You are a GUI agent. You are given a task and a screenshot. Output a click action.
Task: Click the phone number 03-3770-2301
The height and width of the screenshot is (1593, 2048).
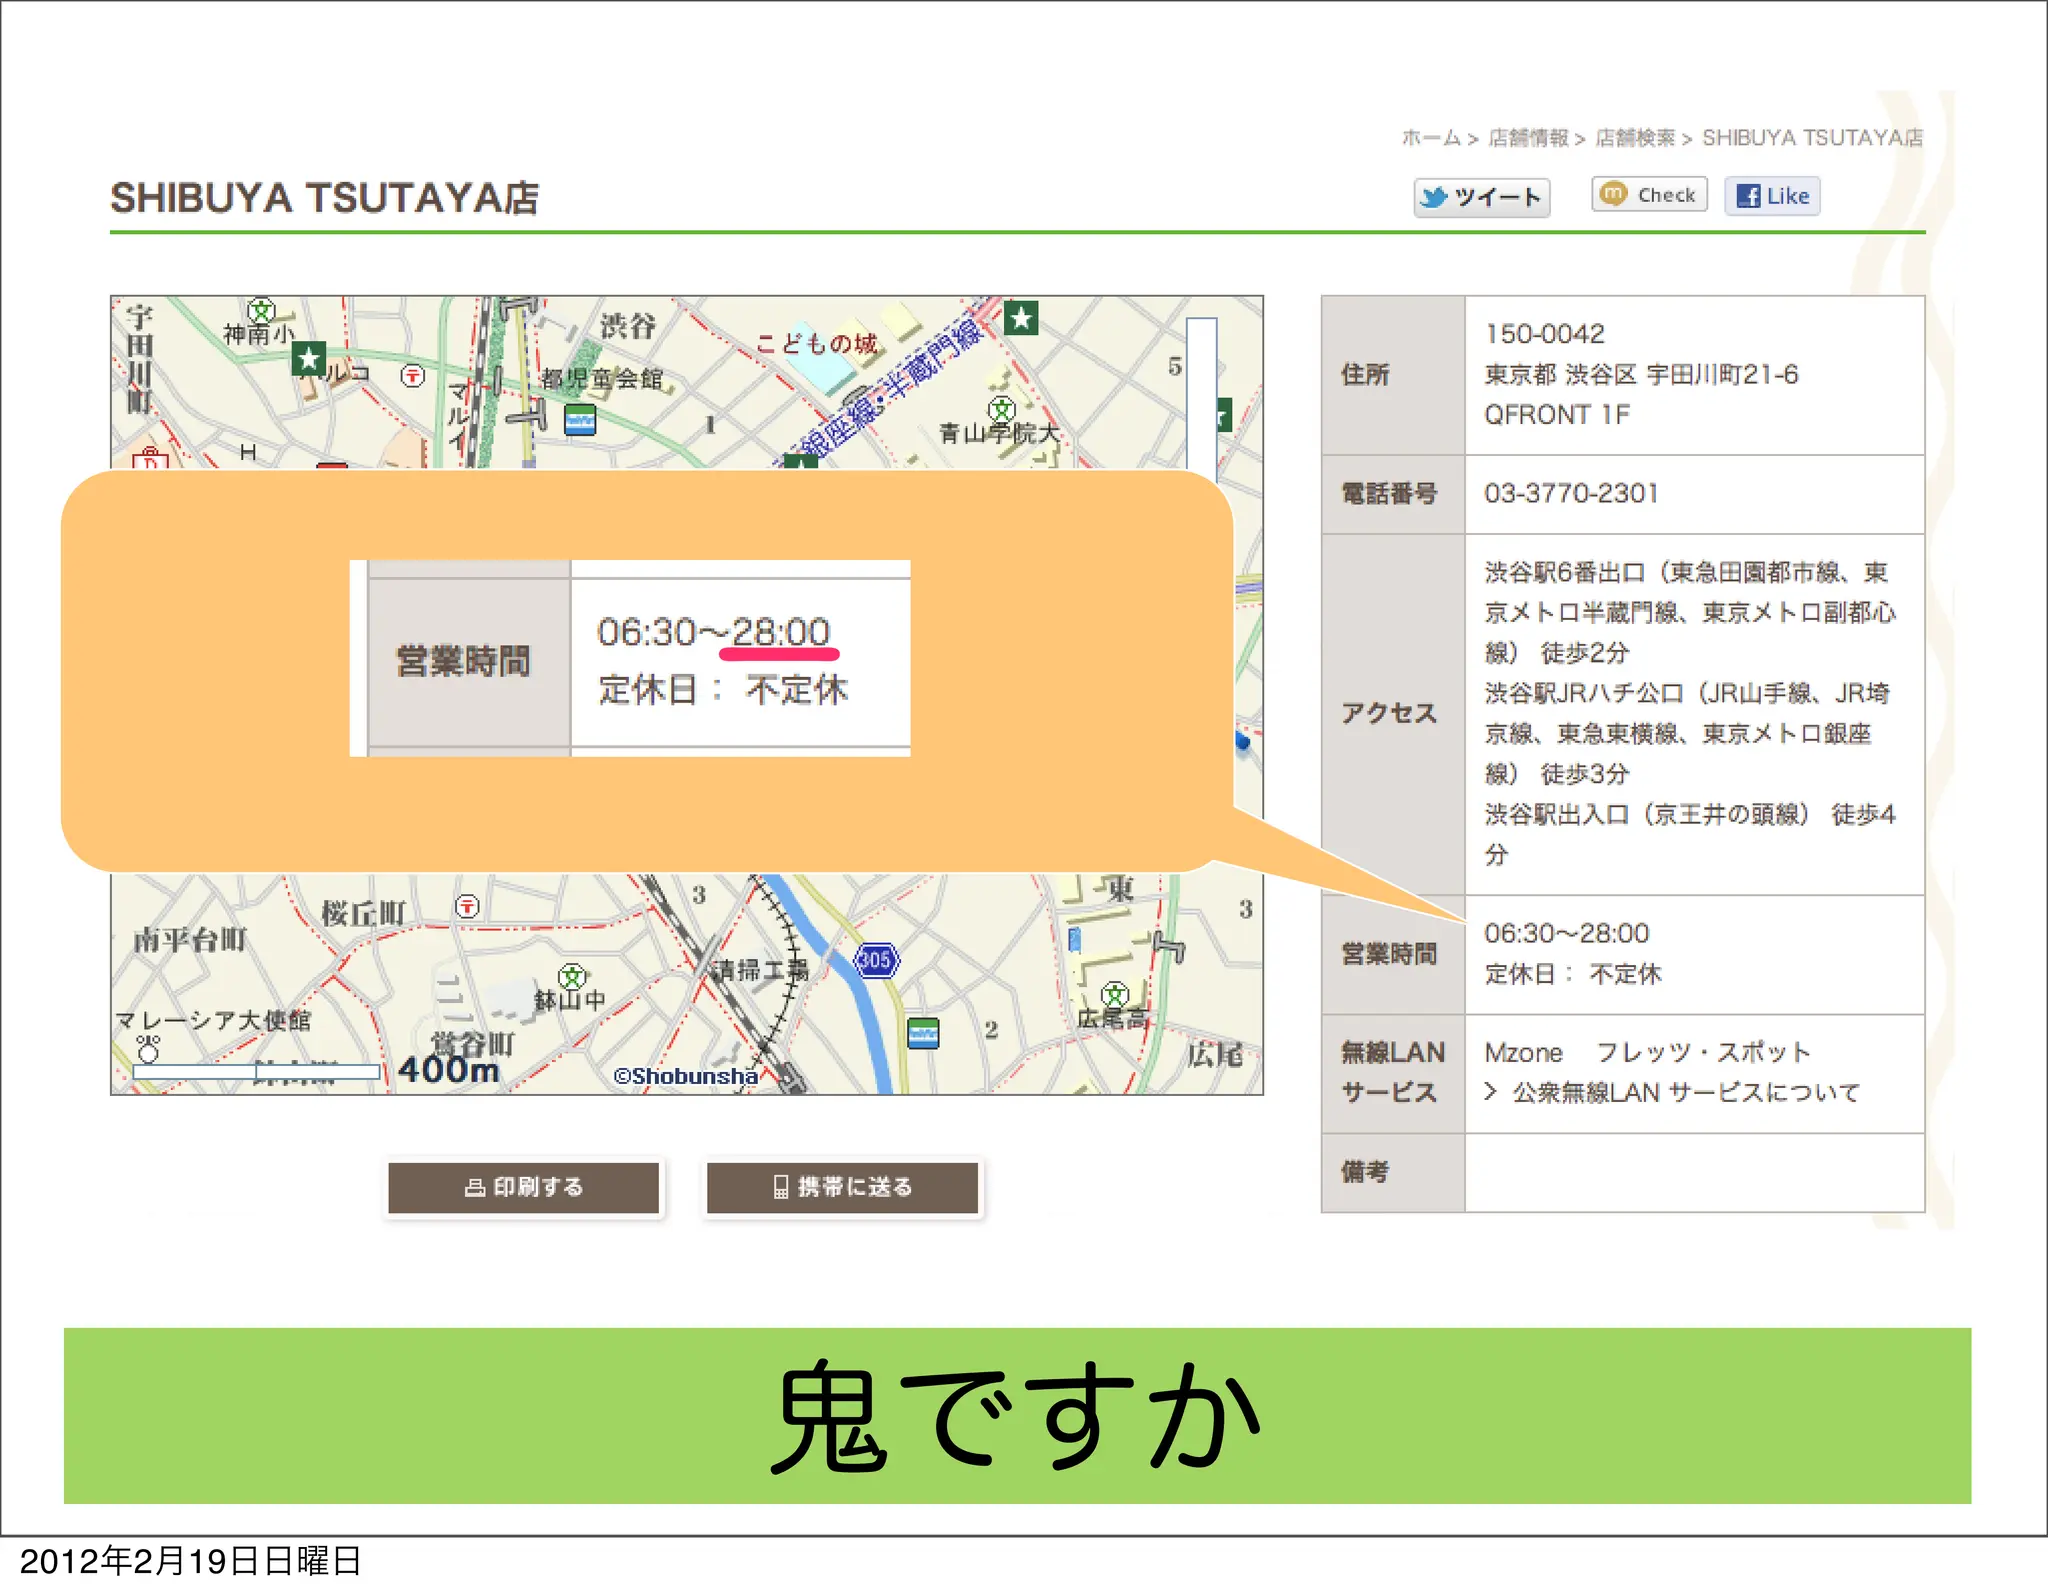[1571, 493]
